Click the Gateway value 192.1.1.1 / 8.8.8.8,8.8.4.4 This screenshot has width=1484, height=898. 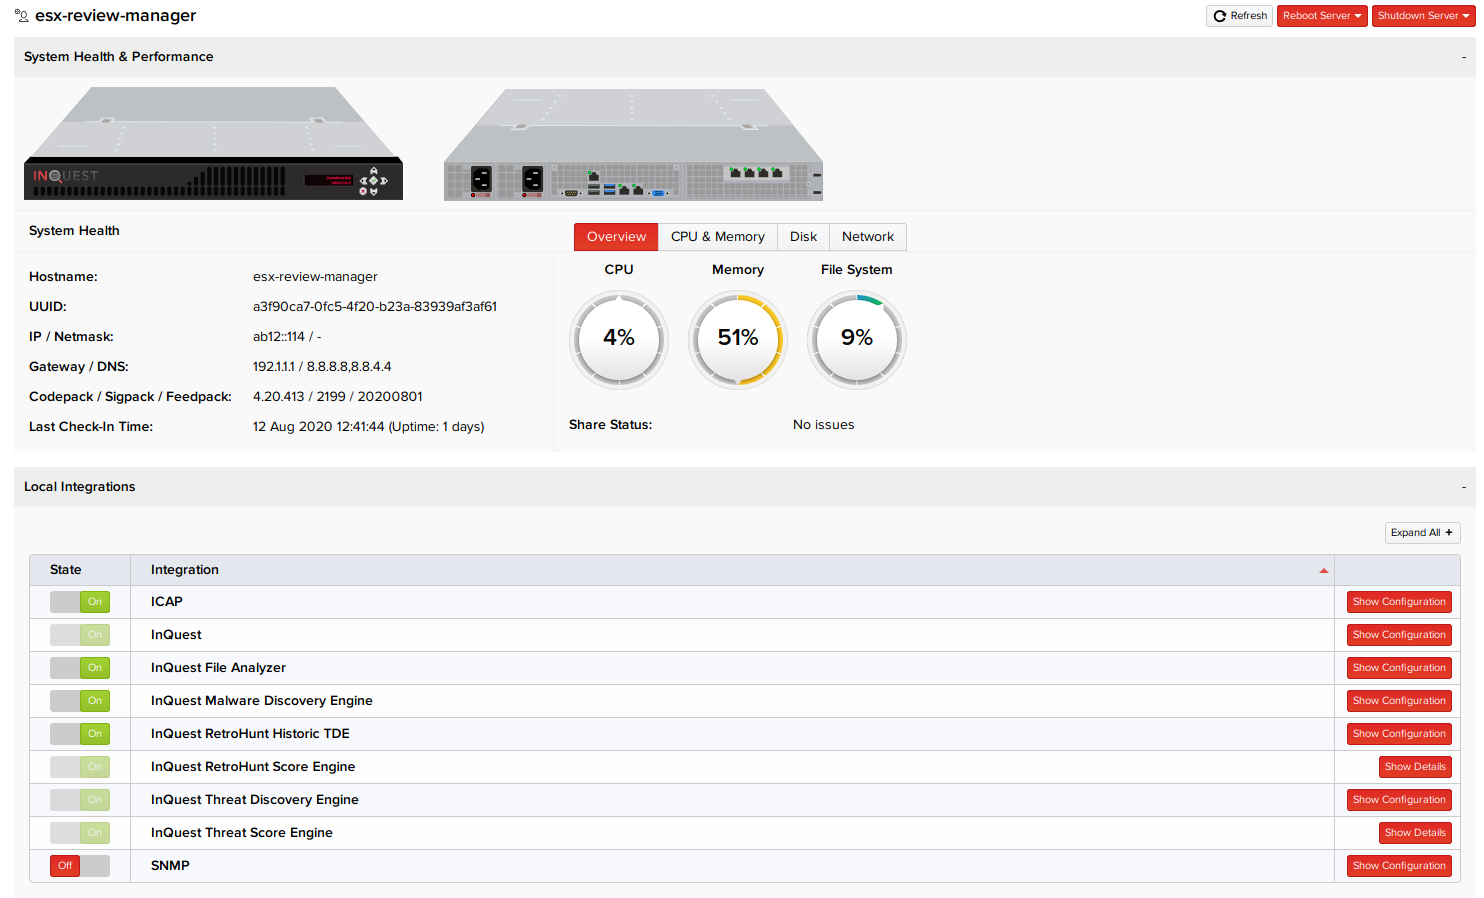click(322, 367)
